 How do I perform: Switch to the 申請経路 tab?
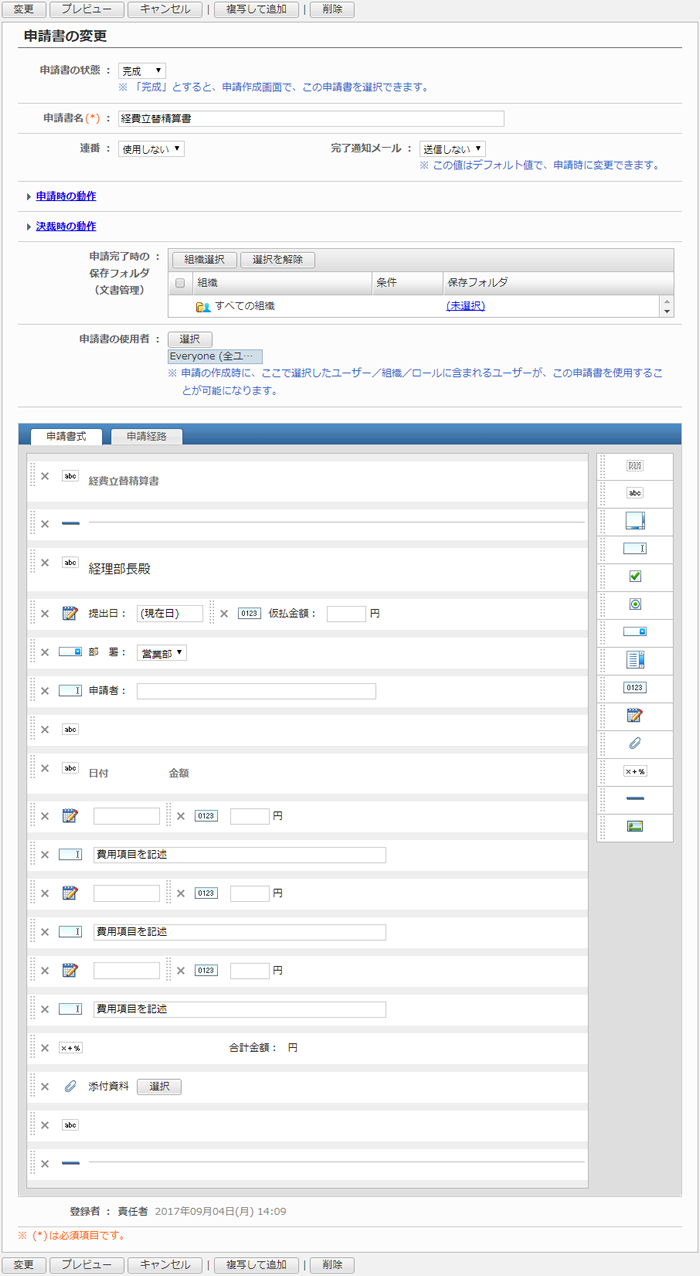146,436
